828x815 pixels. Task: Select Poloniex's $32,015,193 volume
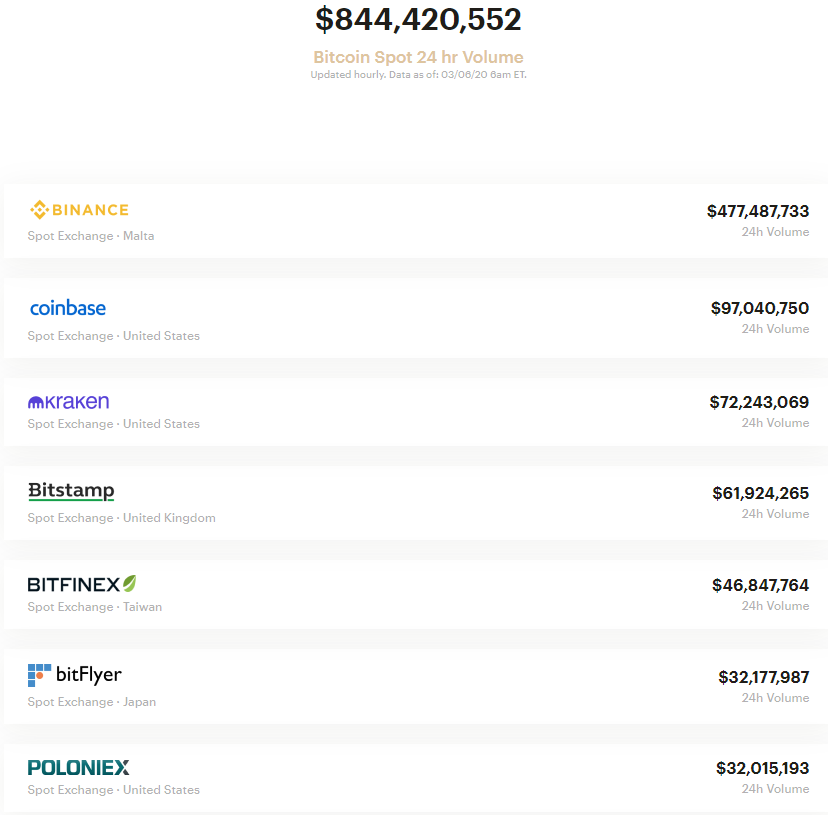coord(760,769)
